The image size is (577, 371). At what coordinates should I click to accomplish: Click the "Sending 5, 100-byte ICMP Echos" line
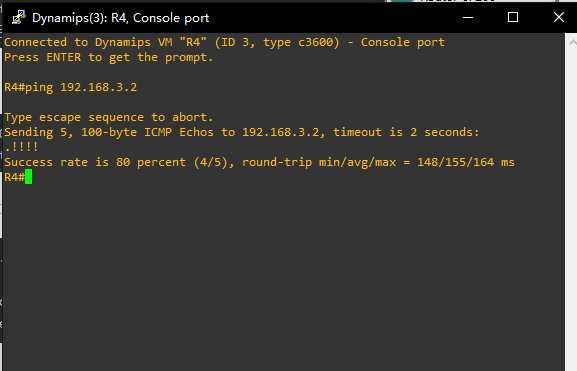click(x=242, y=132)
